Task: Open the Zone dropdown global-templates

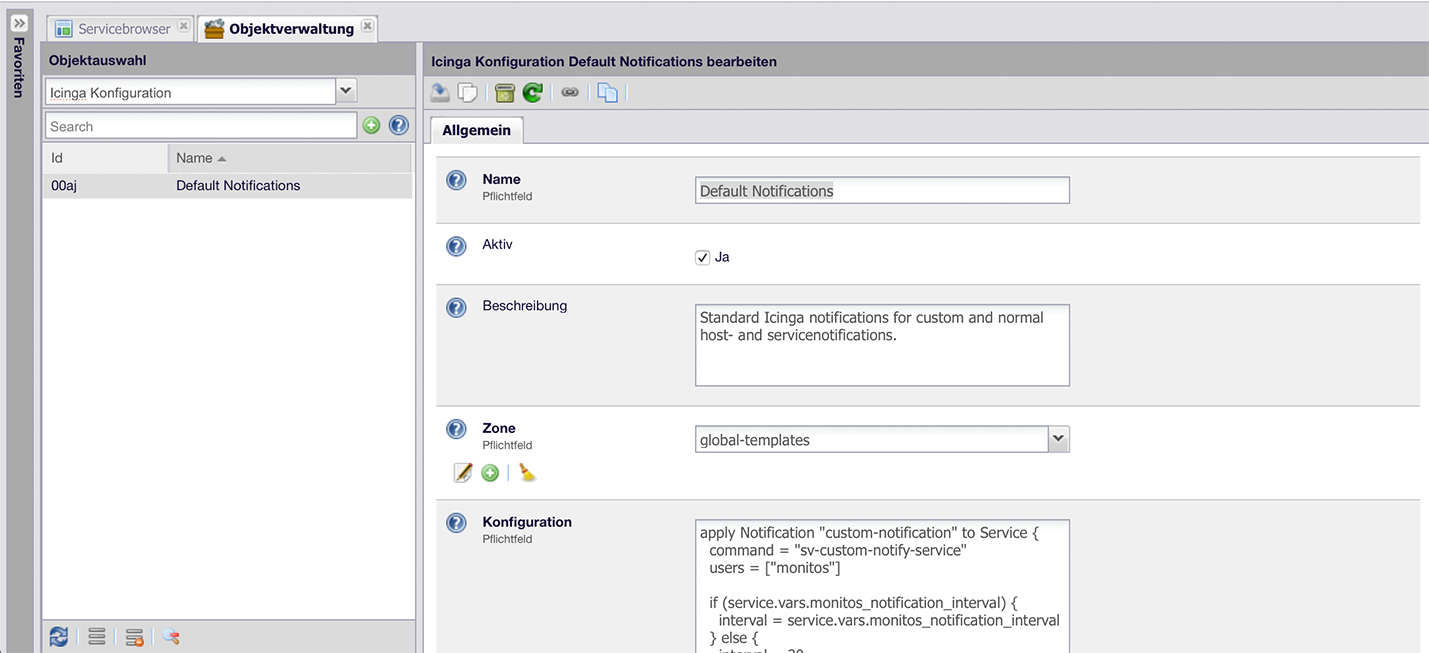Action: (1059, 439)
